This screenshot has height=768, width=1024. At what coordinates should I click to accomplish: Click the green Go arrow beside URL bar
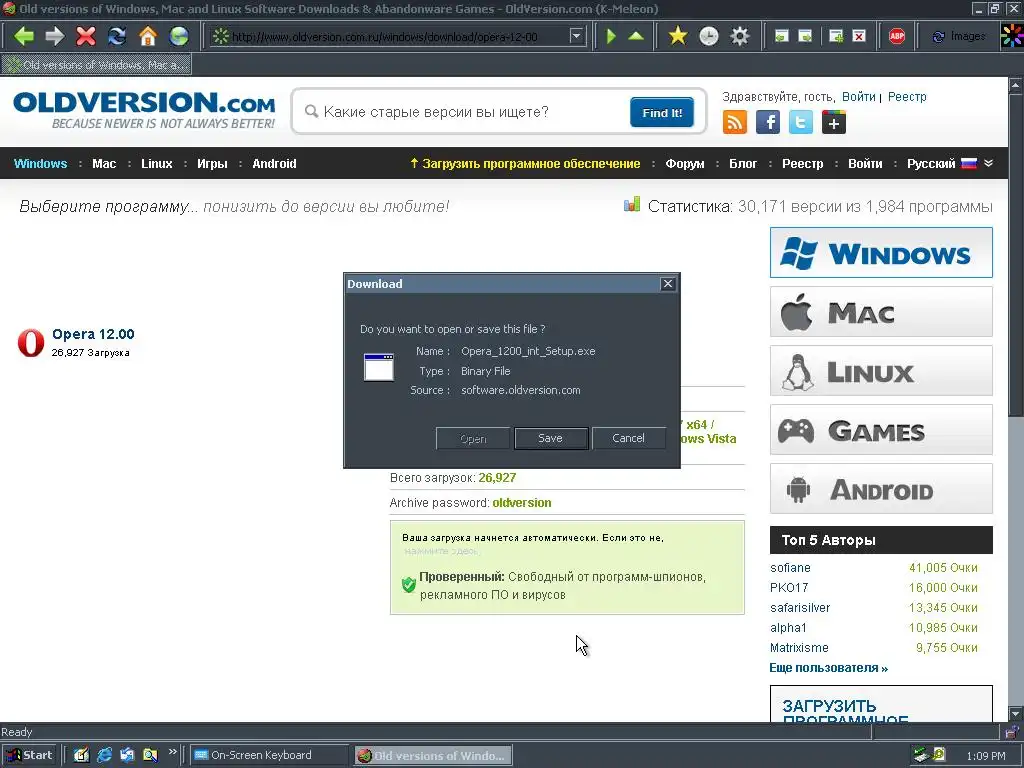point(611,36)
